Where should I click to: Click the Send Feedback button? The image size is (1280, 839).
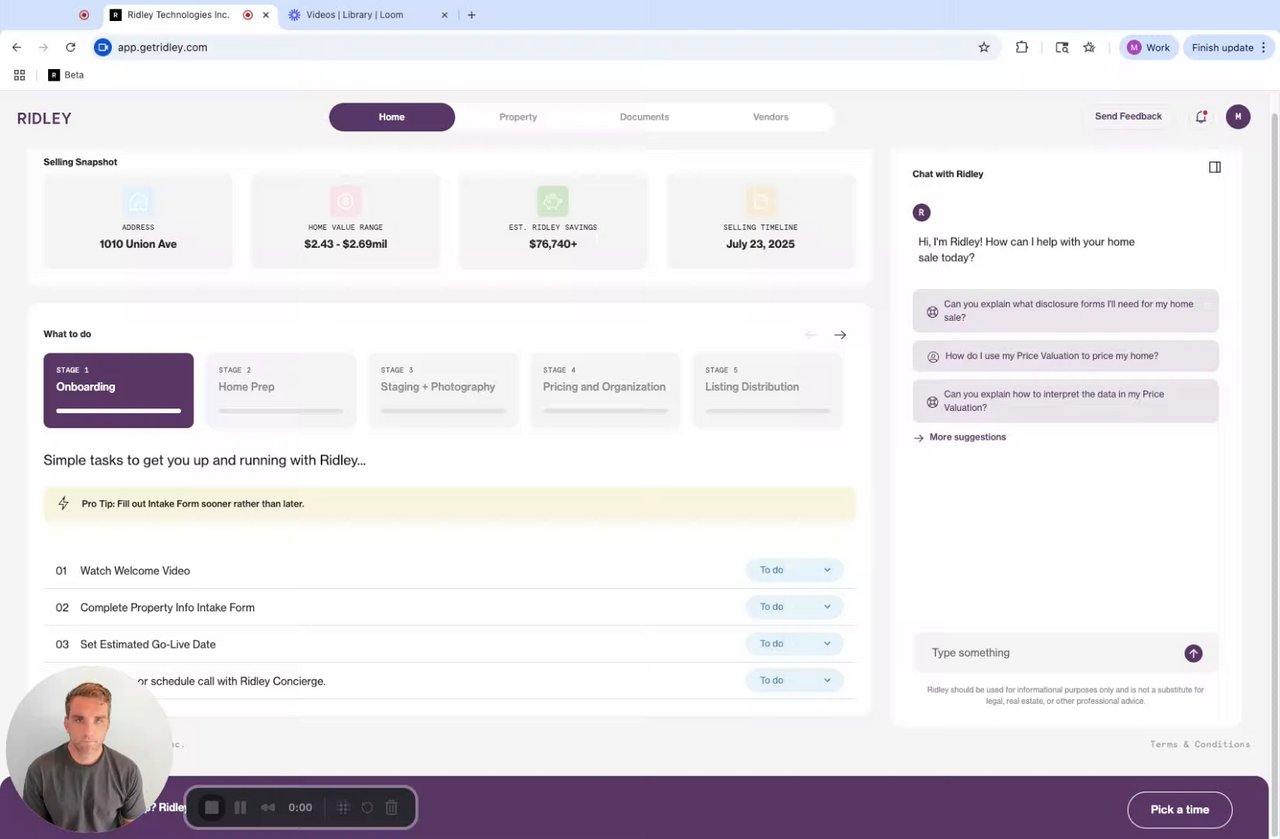[x=1128, y=116]
